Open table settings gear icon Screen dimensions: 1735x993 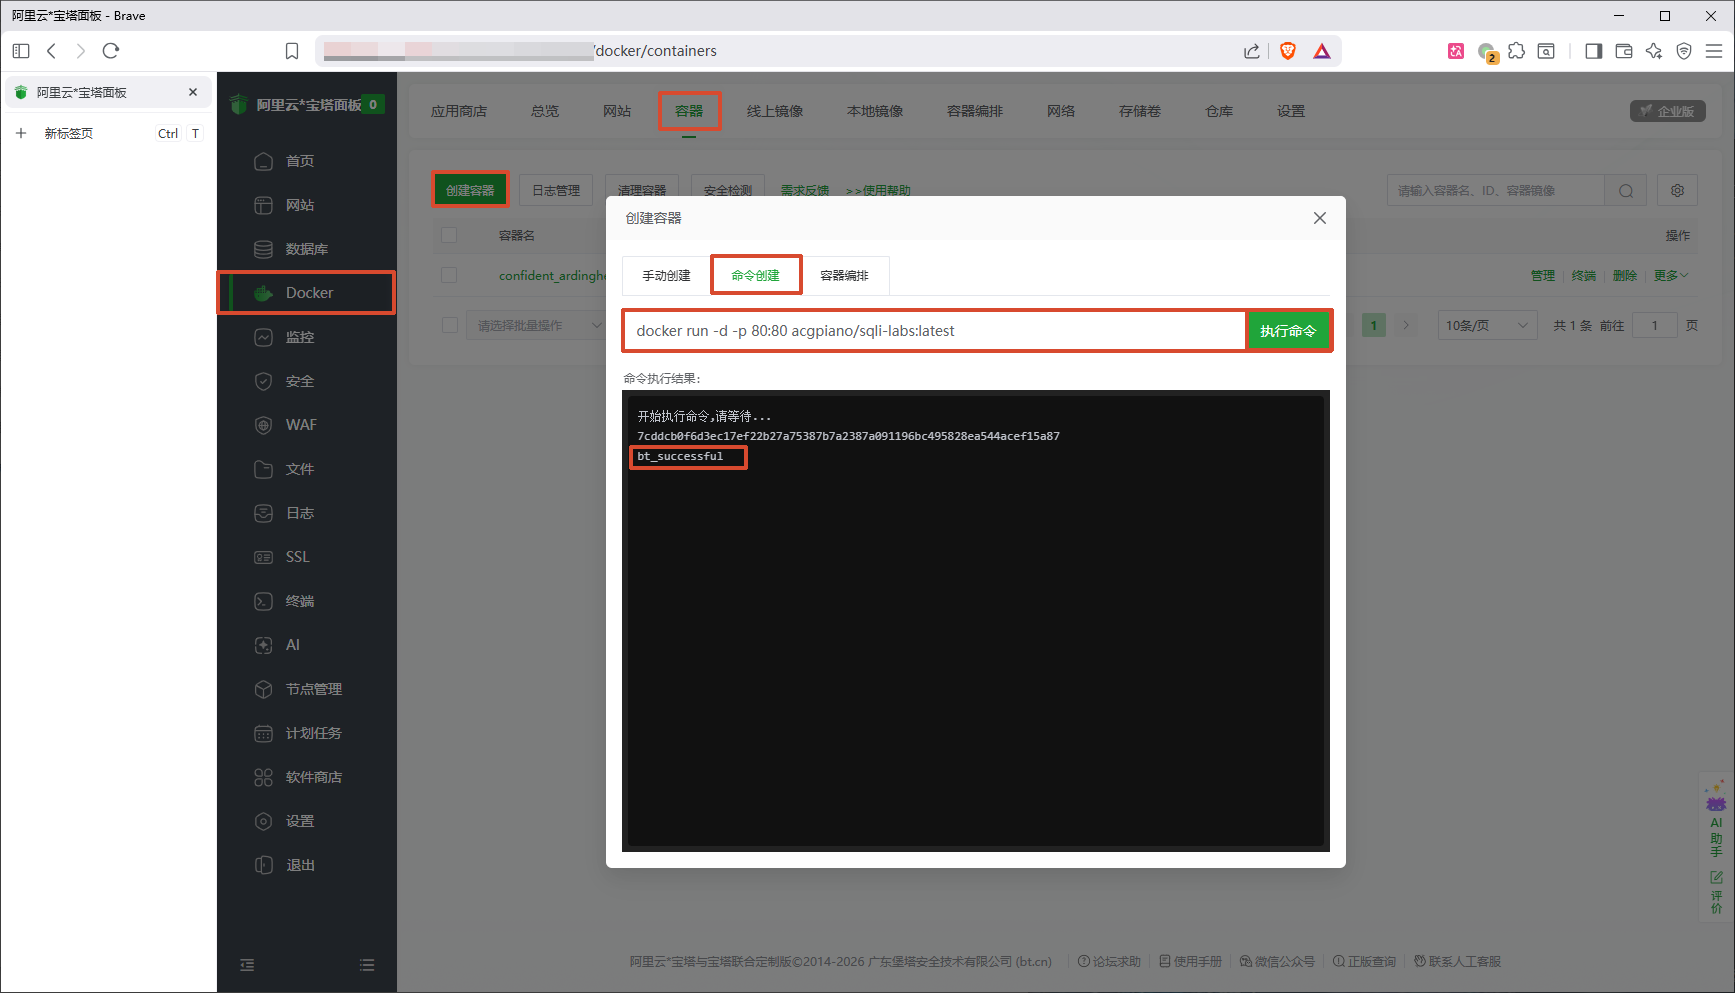coord(1677,191)
